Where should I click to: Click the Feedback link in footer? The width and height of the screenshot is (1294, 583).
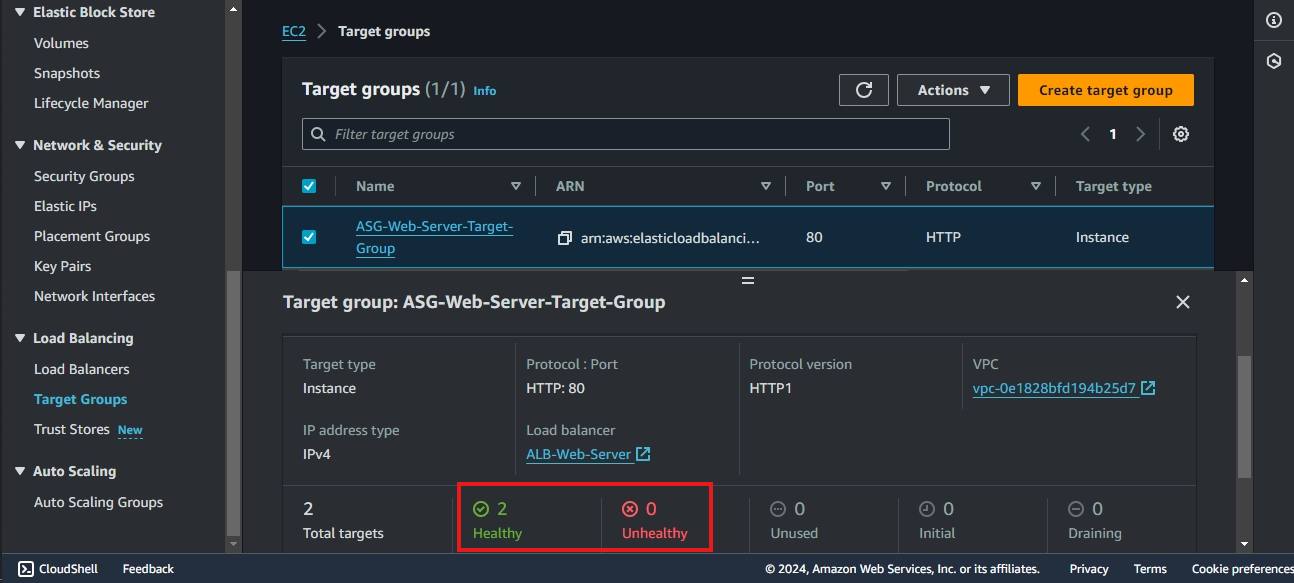148,569
